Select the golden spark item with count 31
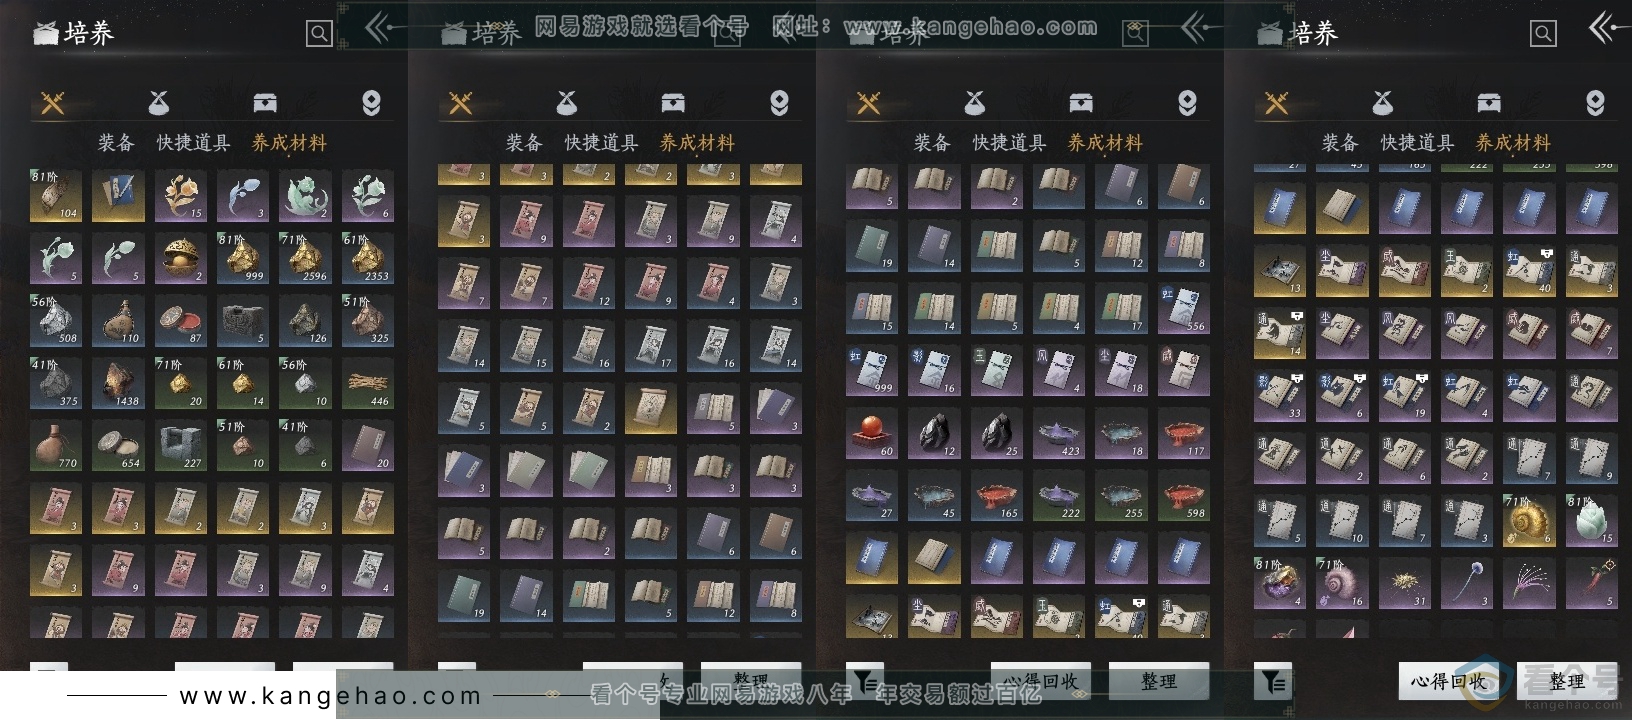Screen dimensions: 1632x720 1404,582
